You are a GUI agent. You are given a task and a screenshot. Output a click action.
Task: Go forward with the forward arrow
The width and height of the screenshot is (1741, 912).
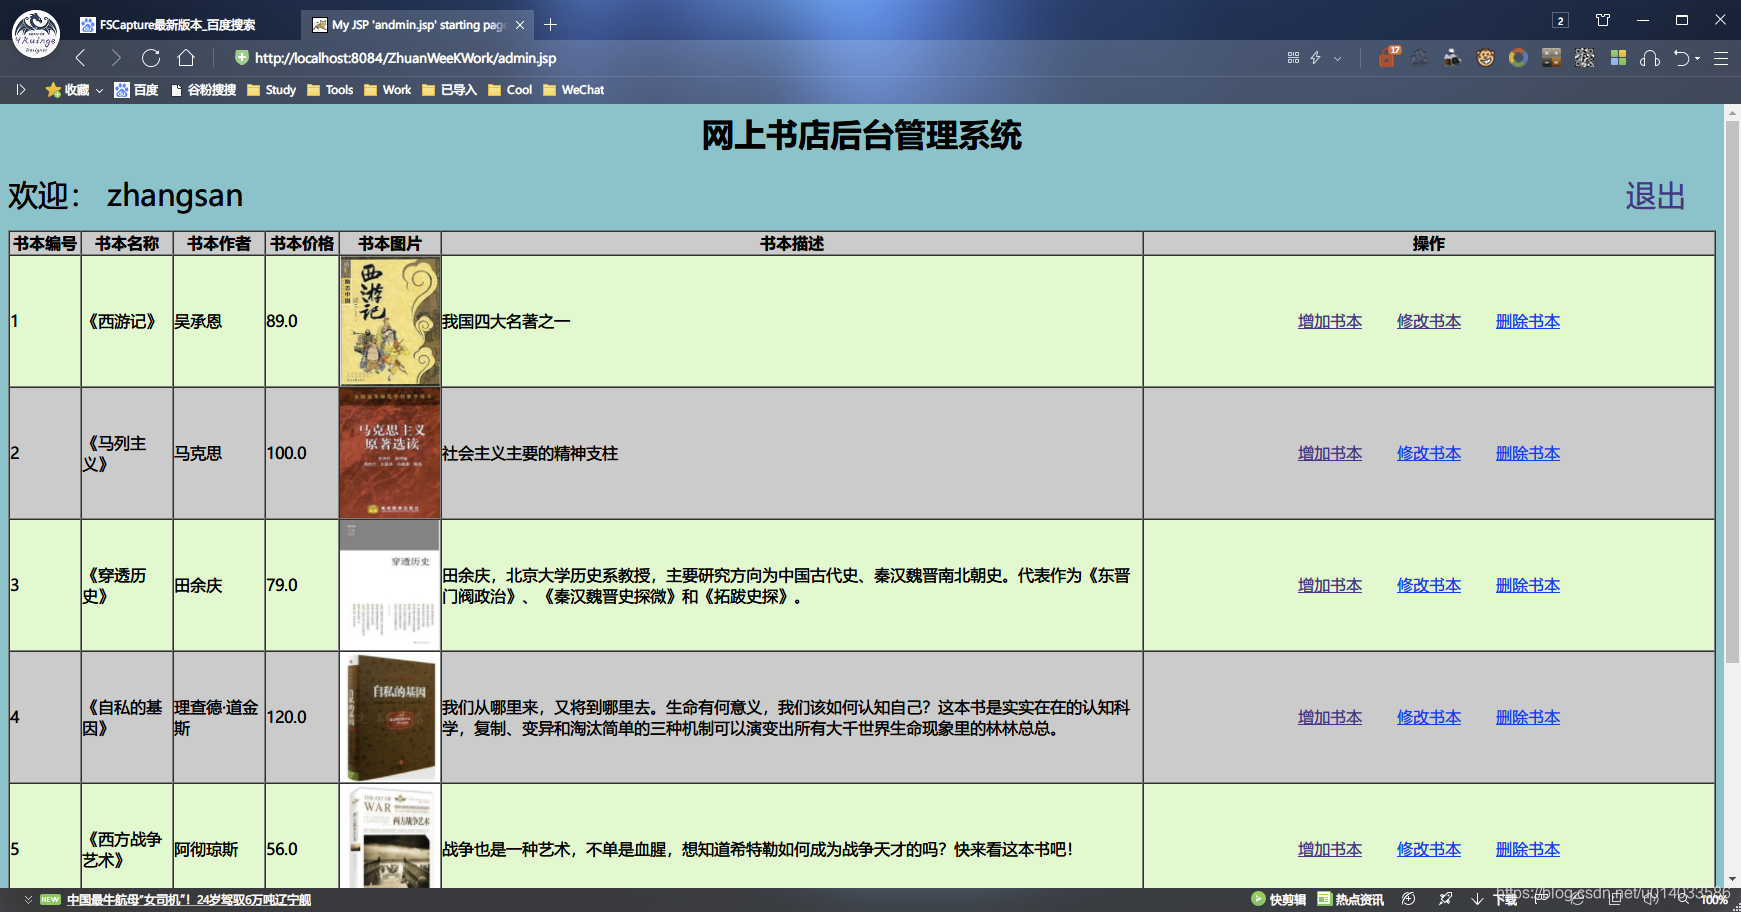116,58
